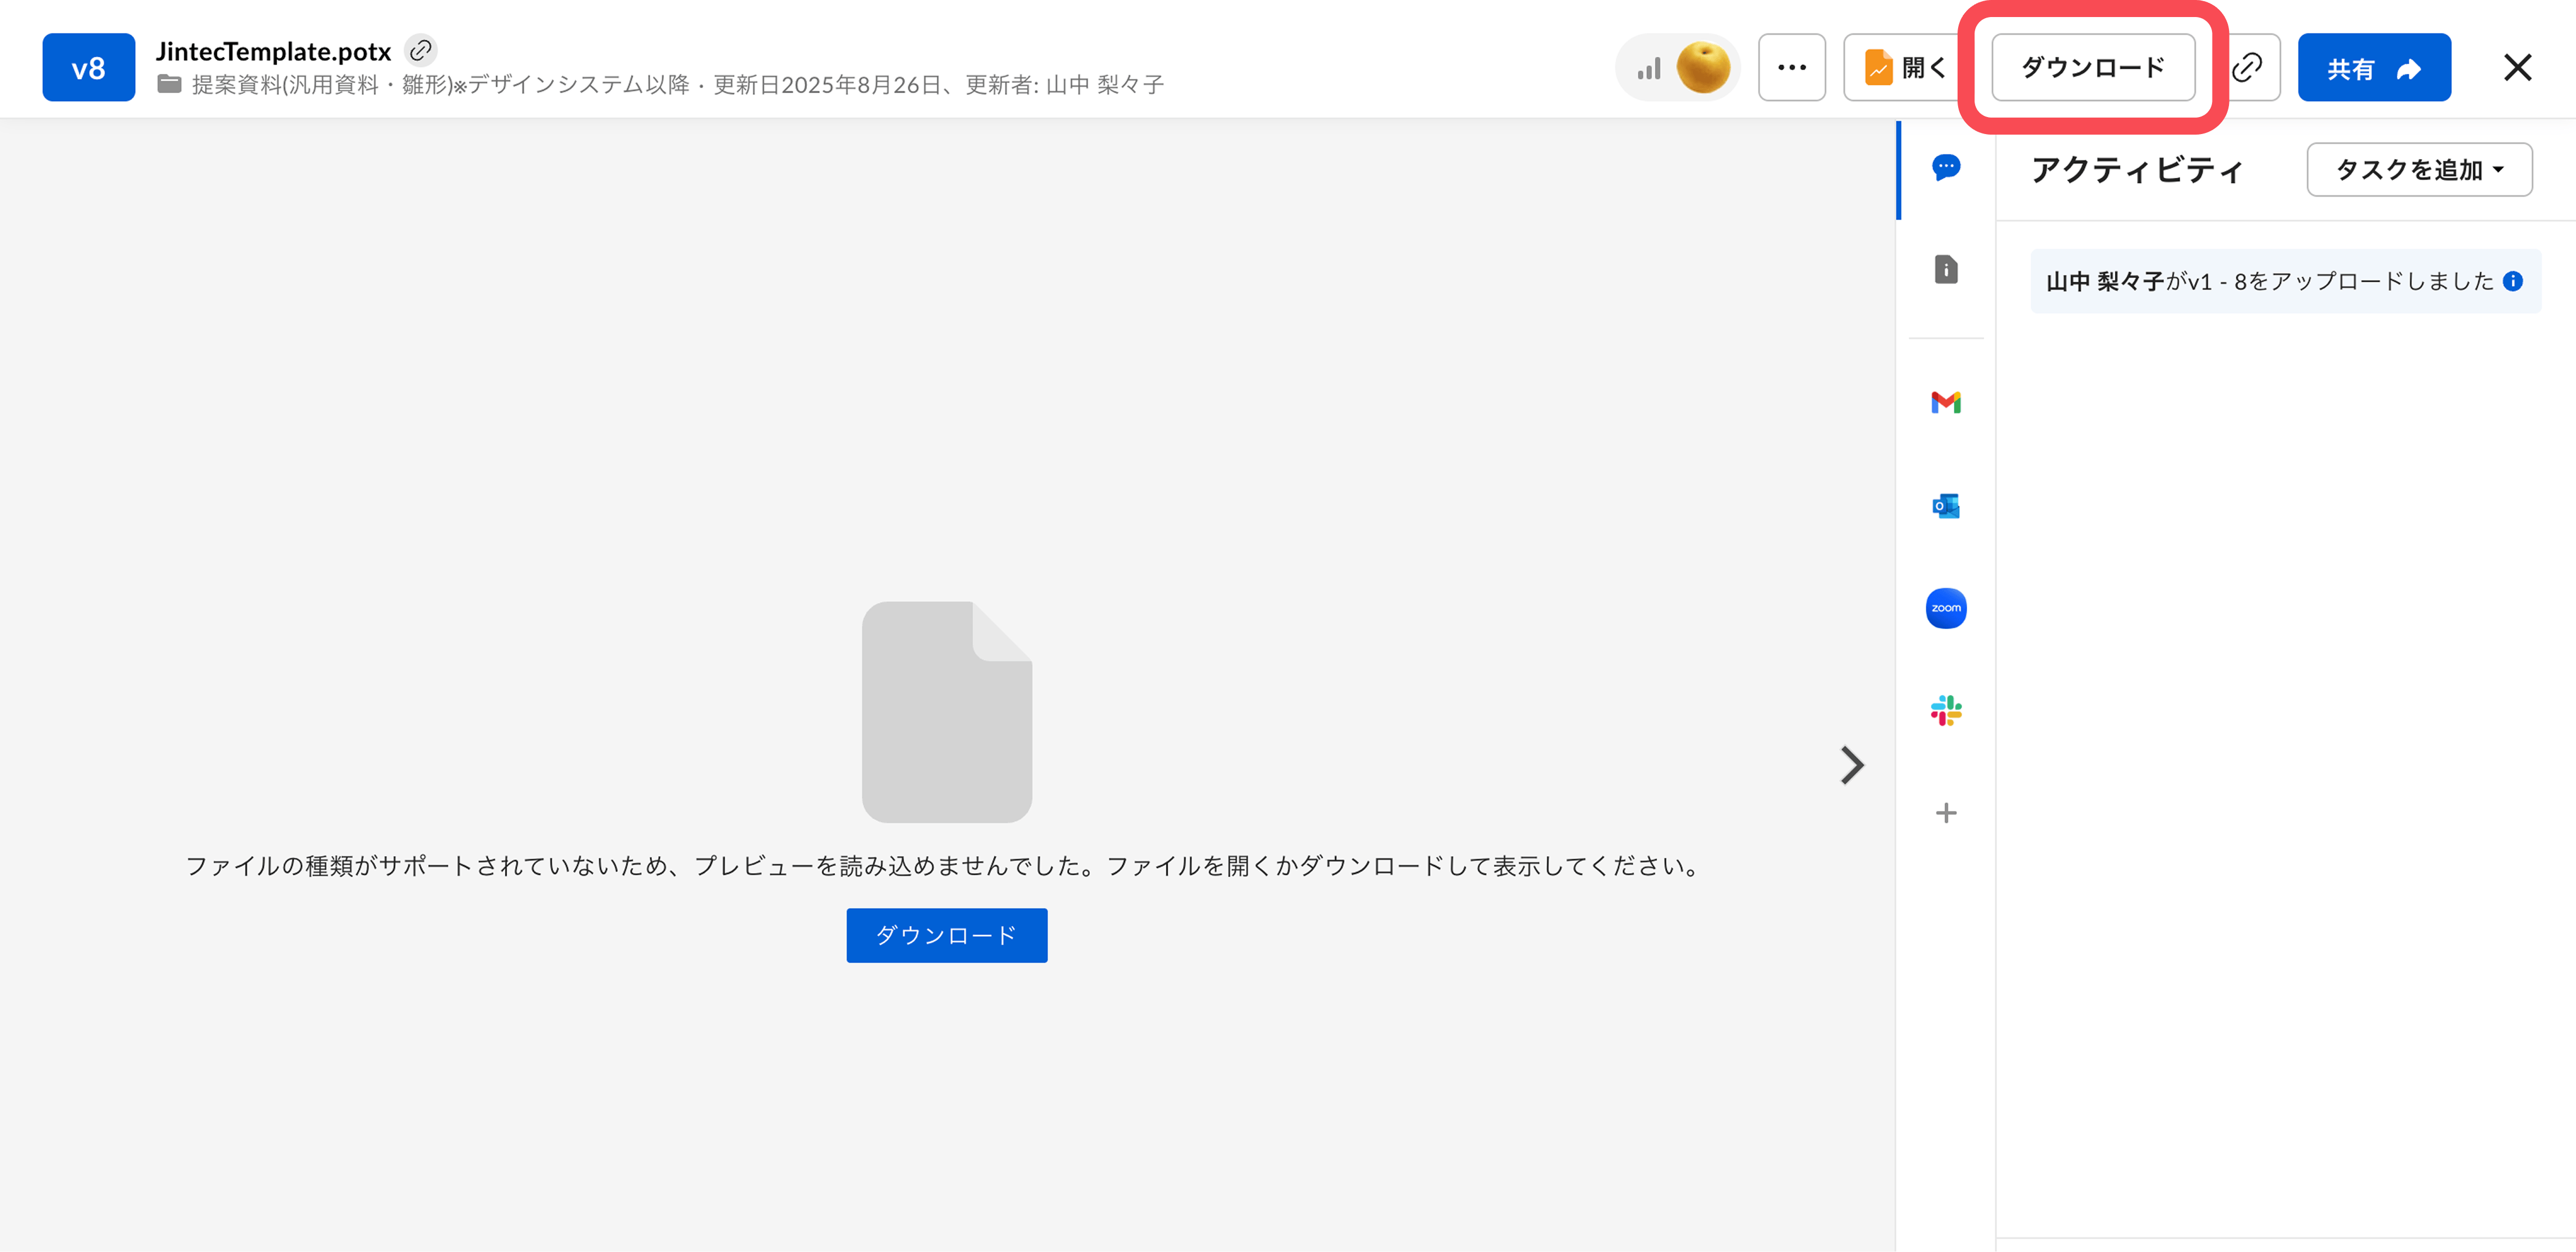Click the upload info circle icon
The height and width of the screenshot is (1252, 2576).
tap(2512, 282)
